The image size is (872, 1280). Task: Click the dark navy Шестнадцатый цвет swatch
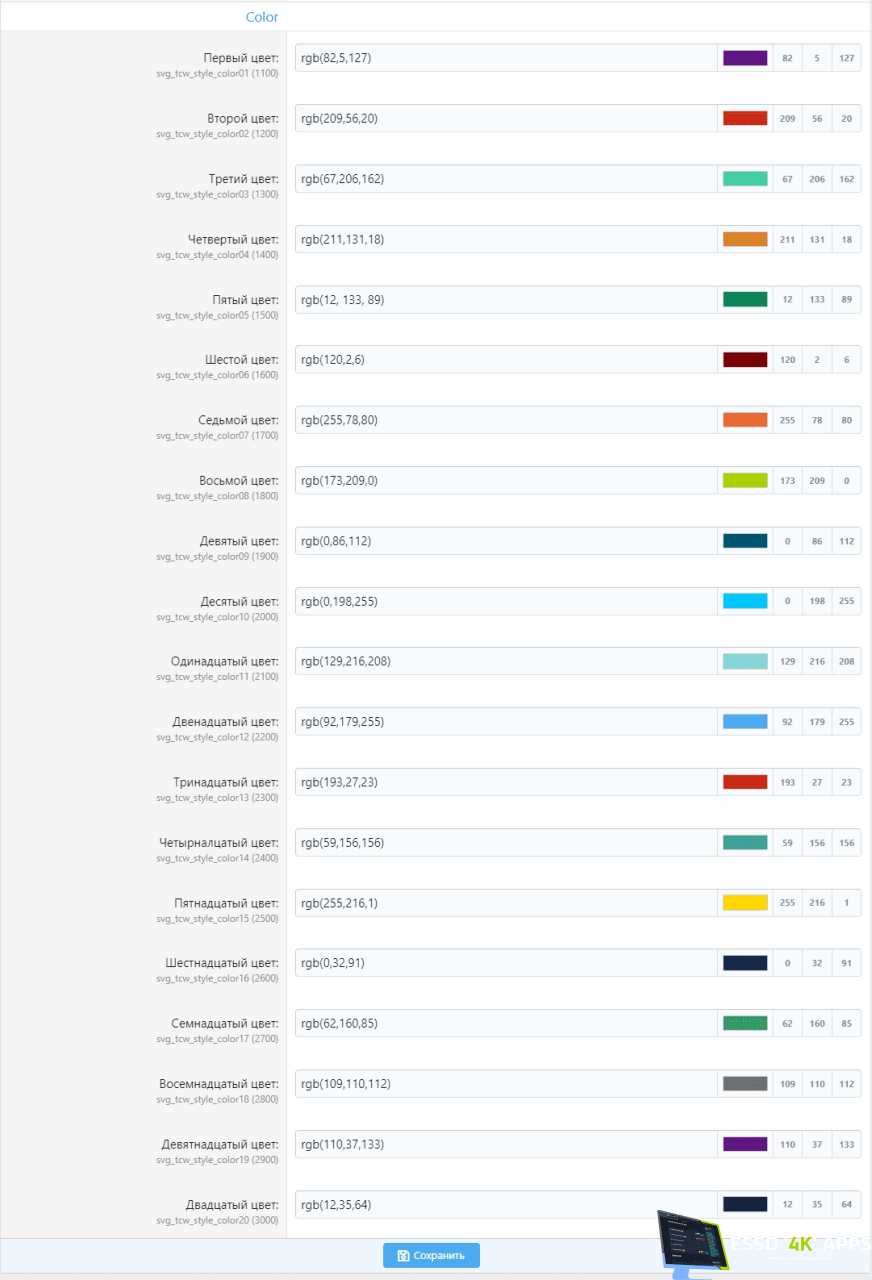point(745,963)
